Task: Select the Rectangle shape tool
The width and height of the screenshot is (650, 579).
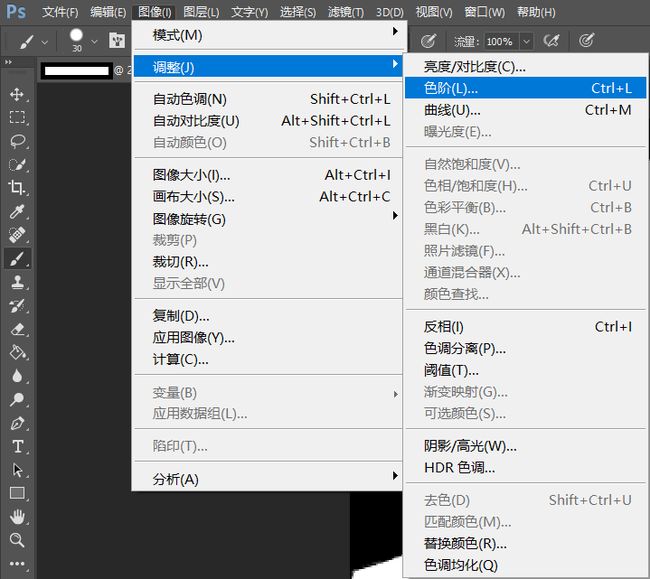Action: (x=17, y=493)
